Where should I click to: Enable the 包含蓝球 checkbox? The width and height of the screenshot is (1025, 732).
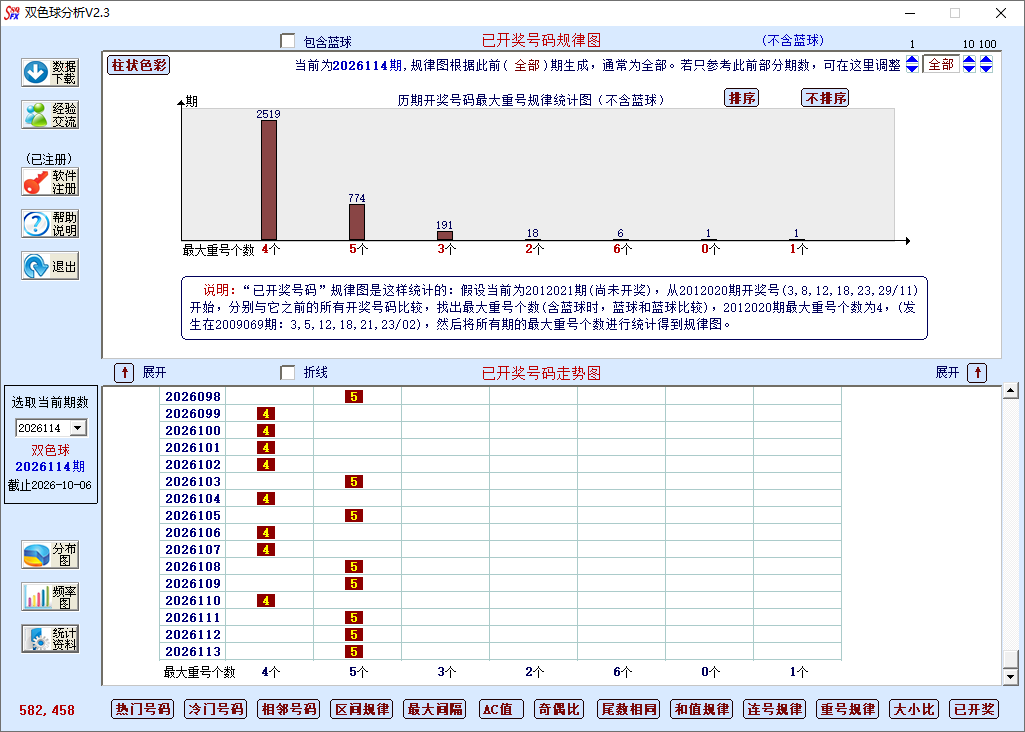tap(288, 41)
